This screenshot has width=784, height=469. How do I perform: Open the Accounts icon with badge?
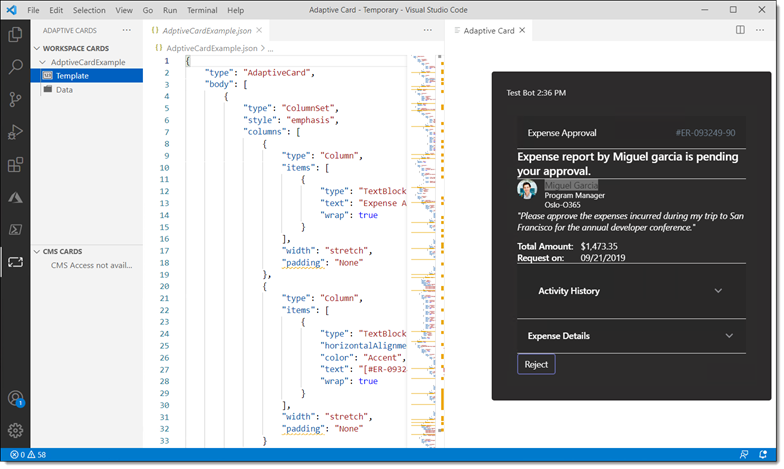point(15,399)
